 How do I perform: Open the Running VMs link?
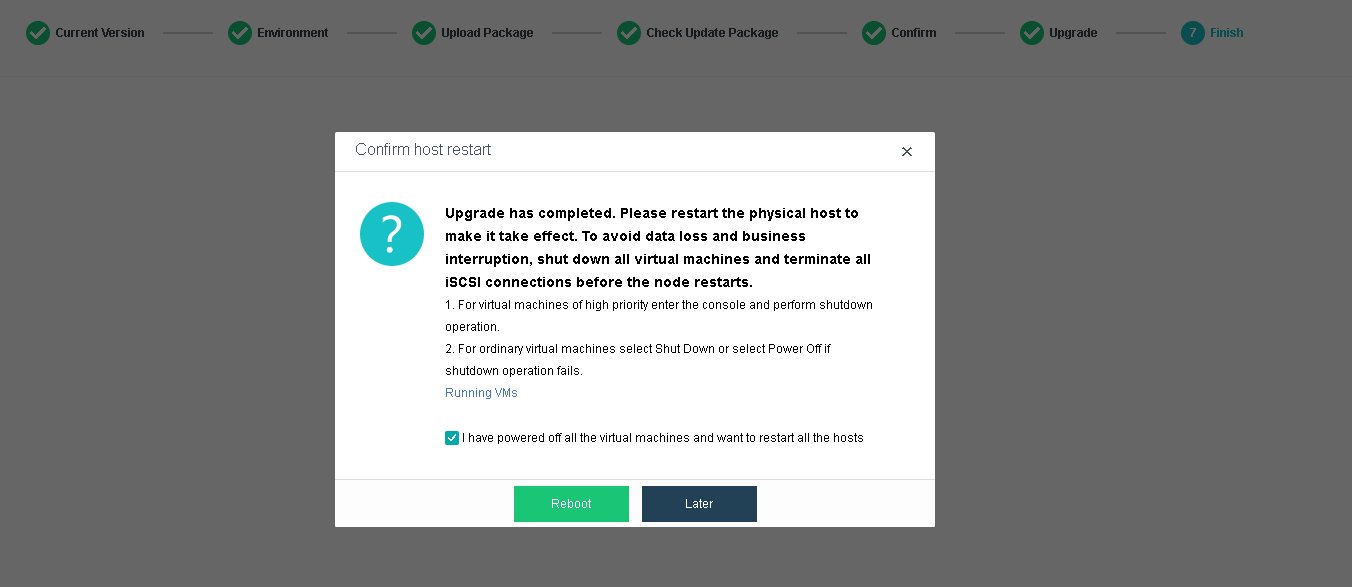[x=481, y=393]
